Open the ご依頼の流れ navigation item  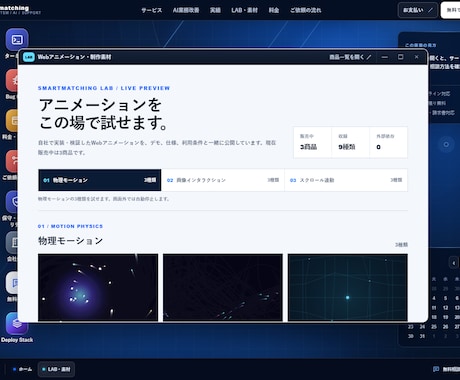(x=305, y=10)
